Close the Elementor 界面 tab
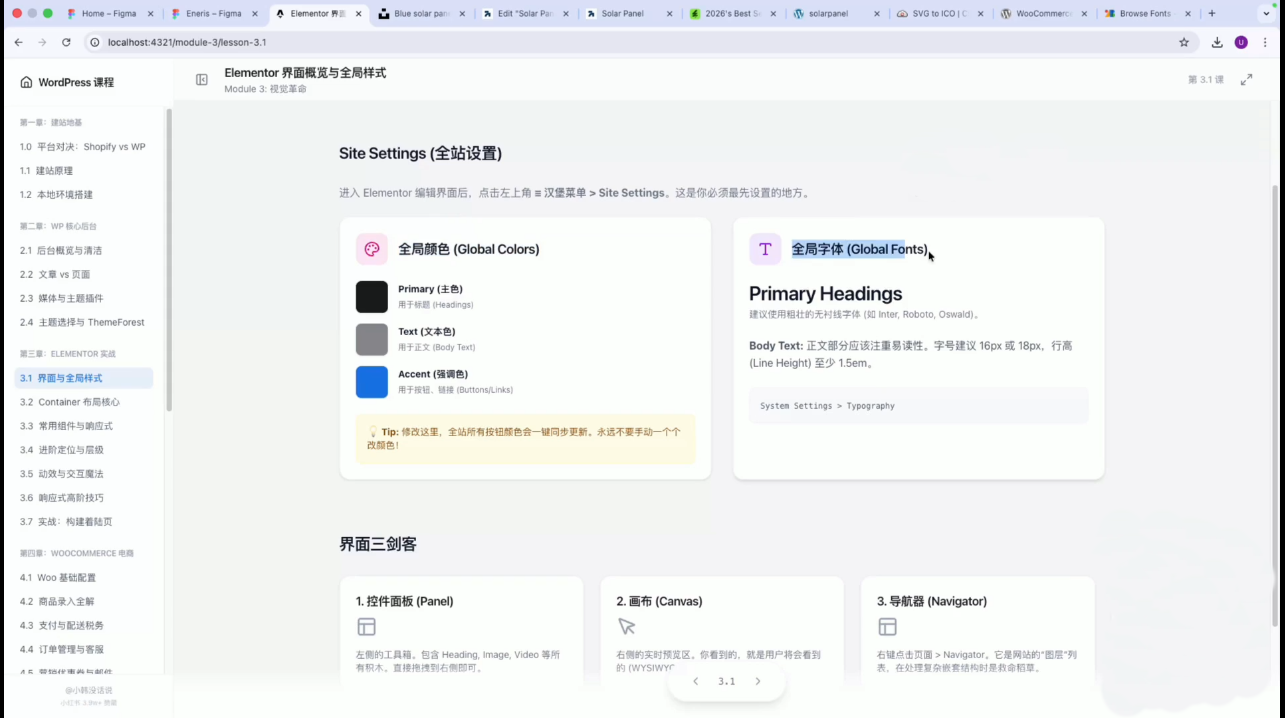The image size is (1285, 718). click(x=359, y=14)
